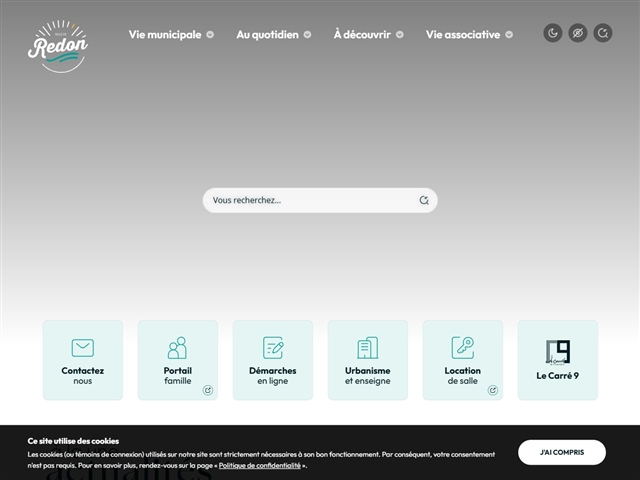Submit search with the search bar magnifier icon
This screenshot has width=640, height=480.
pyautogui.click(x=424, y=200)
